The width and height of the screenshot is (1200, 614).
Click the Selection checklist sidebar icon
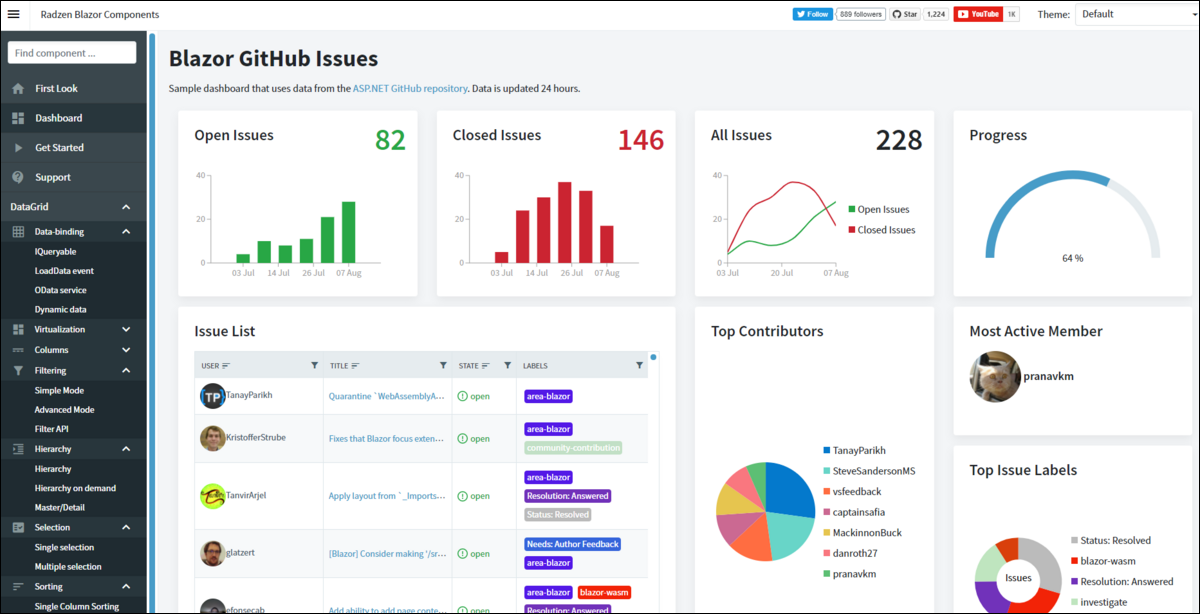(17, 527)
